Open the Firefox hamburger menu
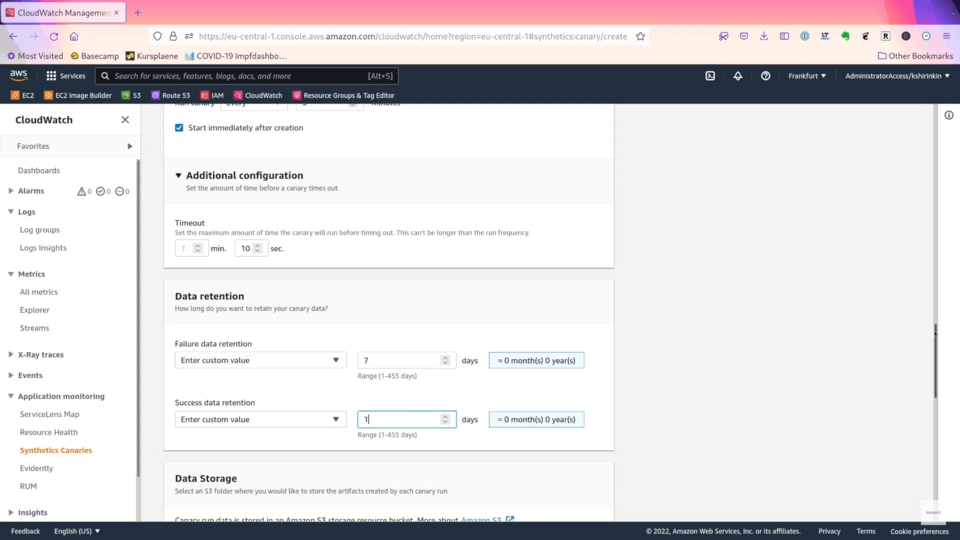 coord(947,36)
